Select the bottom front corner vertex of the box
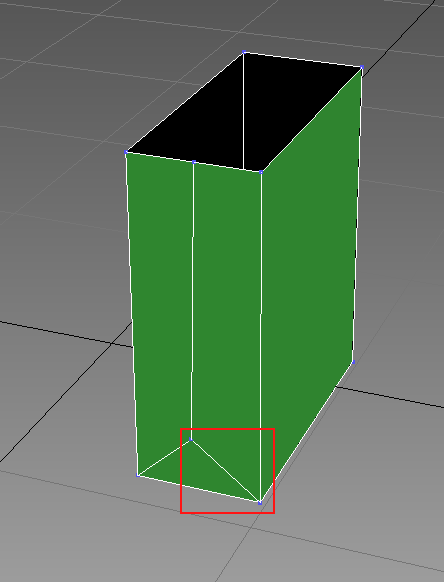Image resolution: width=444 pixels, height=582 pixels. click(x=260, y=503)
